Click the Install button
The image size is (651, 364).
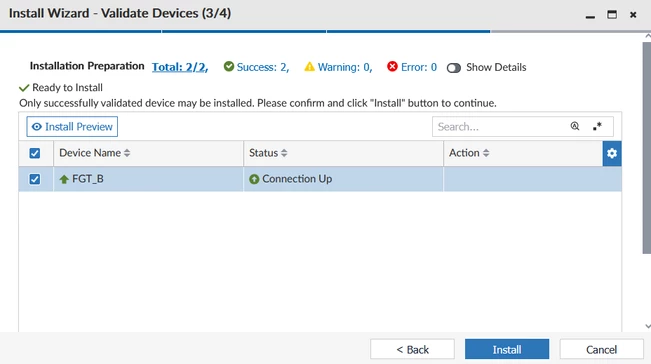tap(507, 349)
